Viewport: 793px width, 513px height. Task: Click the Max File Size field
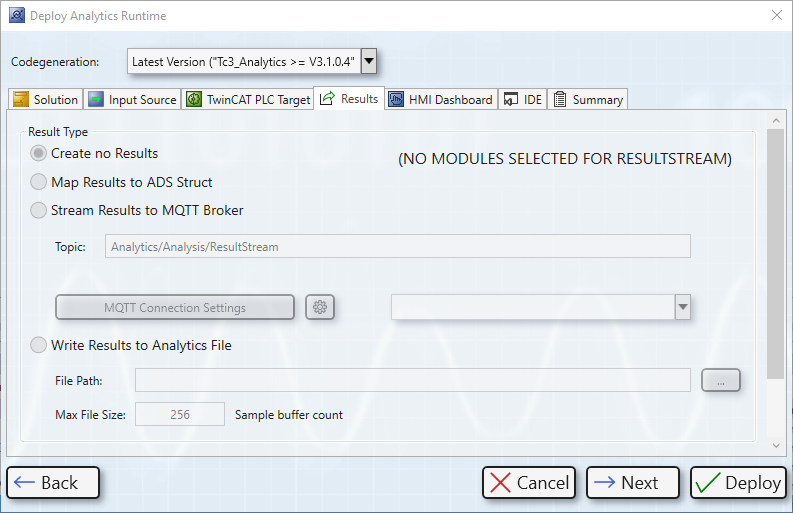(x=180, y=414)
